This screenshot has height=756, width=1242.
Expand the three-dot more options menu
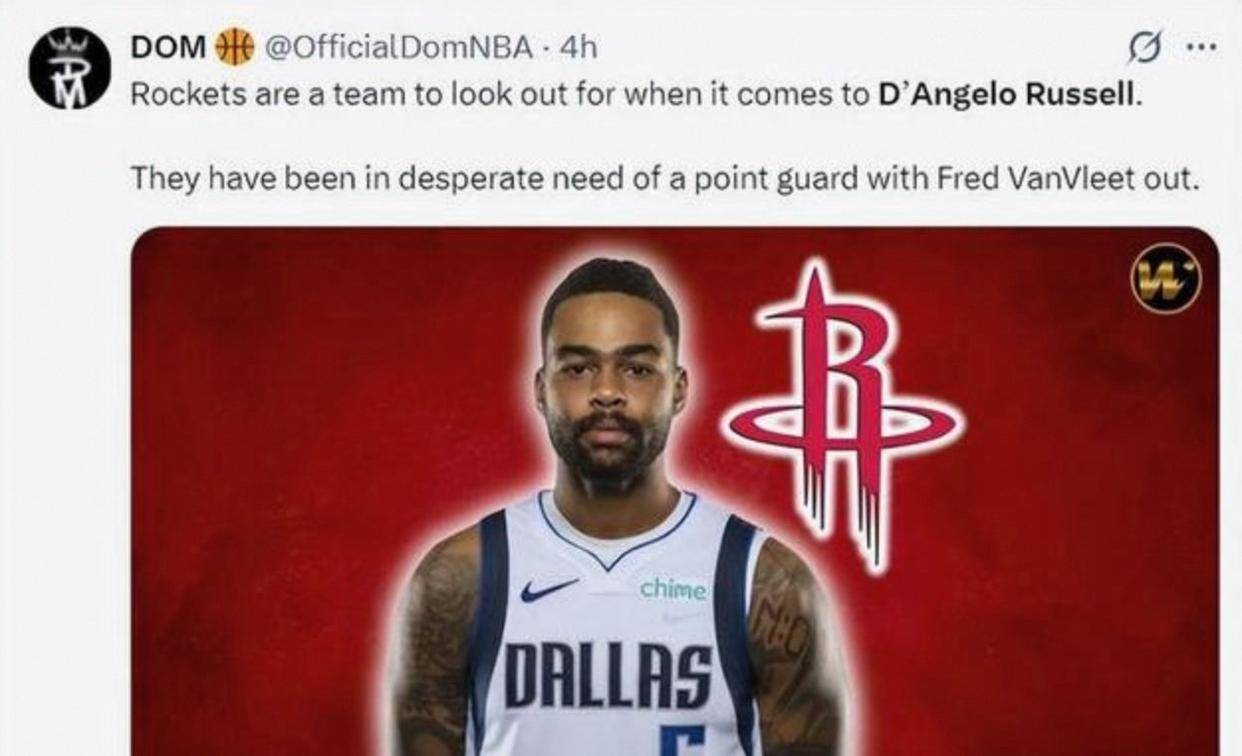coord(1200,46)
